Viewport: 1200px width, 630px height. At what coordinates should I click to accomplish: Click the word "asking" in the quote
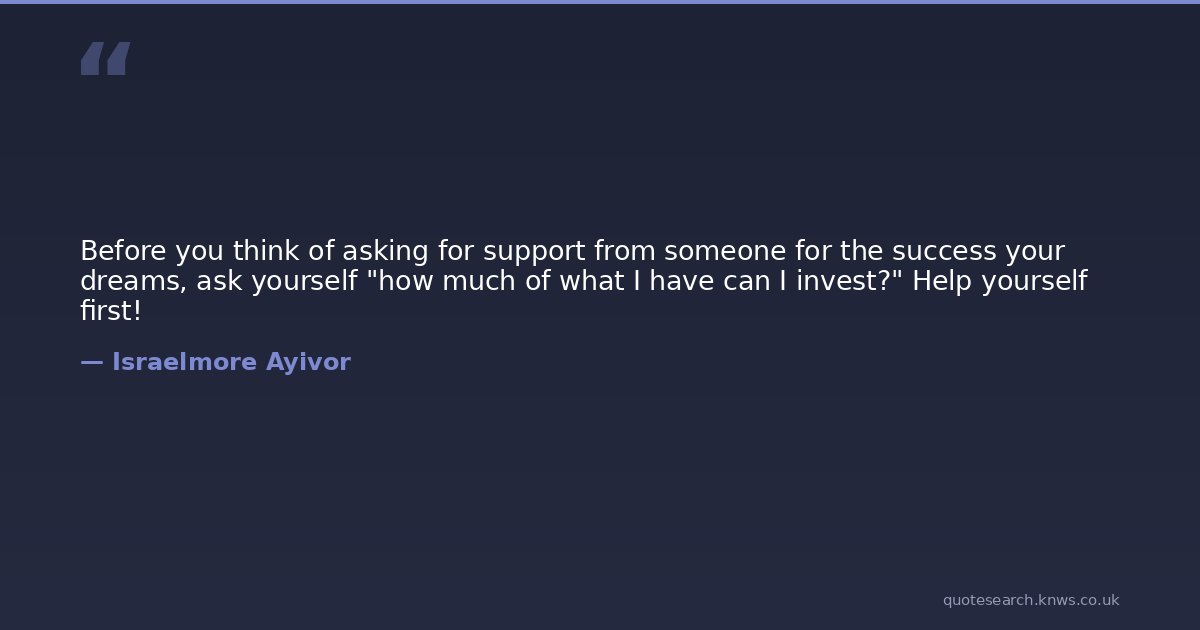pyautogui.click(x=385, y=251)
